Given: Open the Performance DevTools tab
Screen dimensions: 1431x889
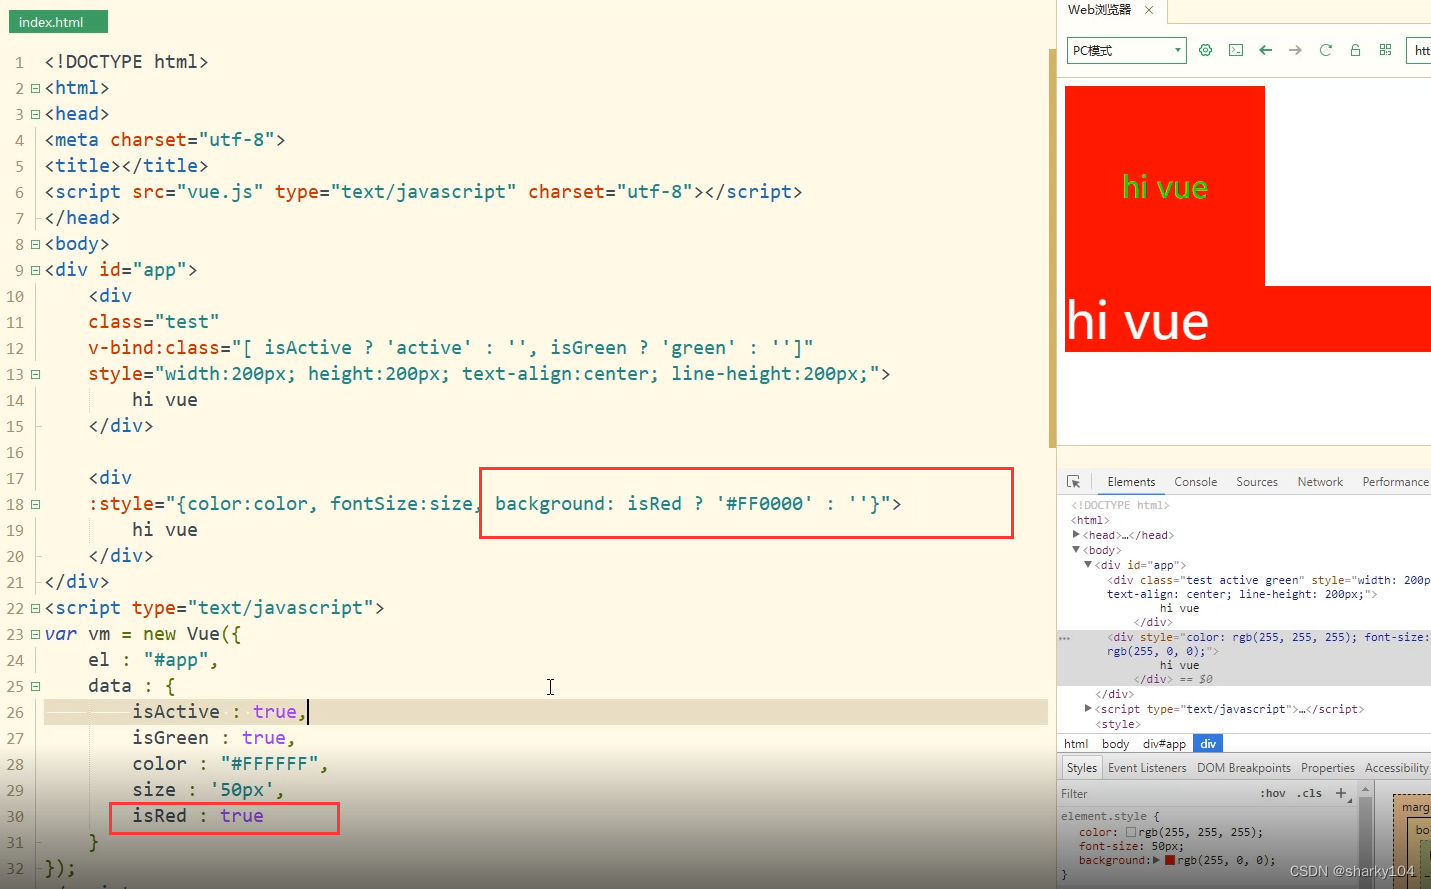Looking at the screenshot, I should pos(1395,482).
